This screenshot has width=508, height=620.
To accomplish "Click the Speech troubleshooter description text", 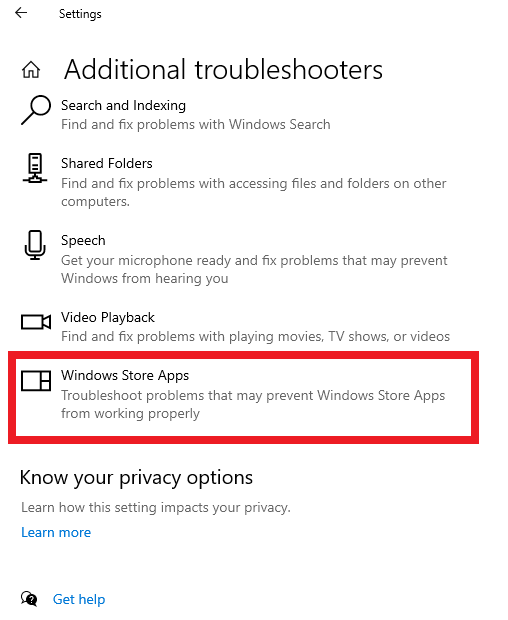I will 254,269.
